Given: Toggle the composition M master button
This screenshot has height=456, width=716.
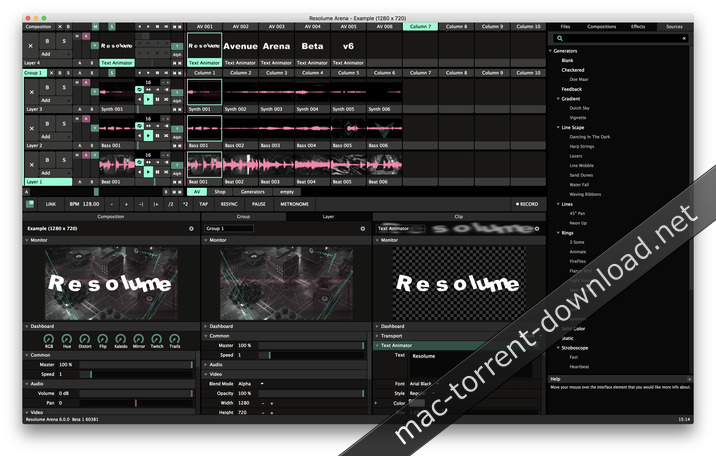Looking at the screenshot, I should point(95,27).
